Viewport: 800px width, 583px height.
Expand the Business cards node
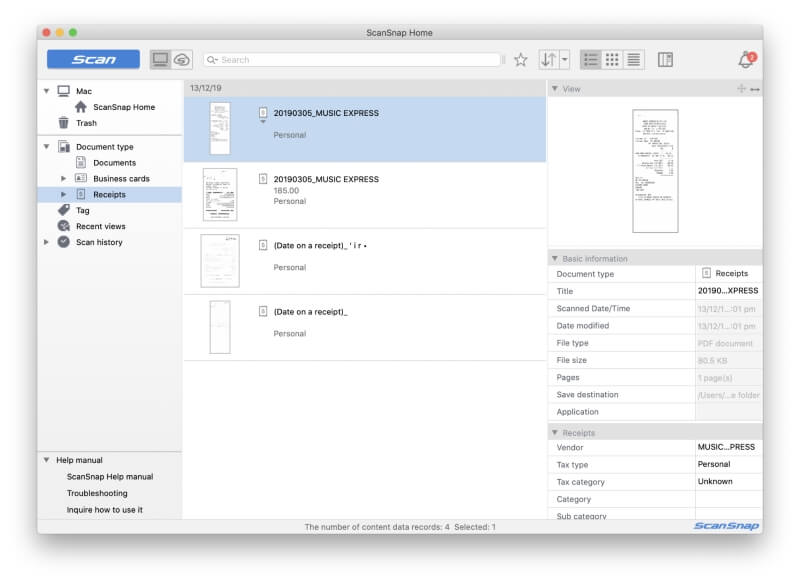pos(63,179)
